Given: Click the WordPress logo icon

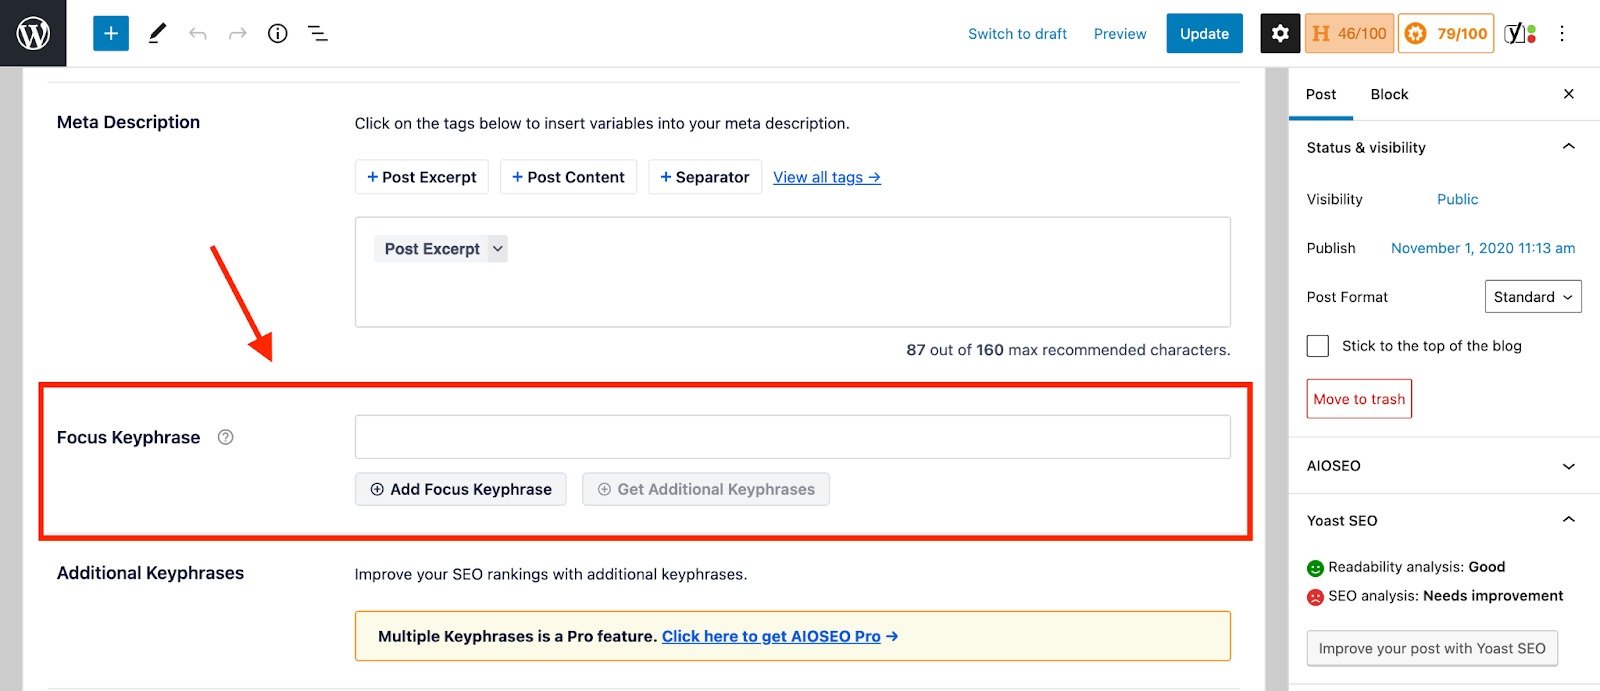Looking at the screenshot, I should pos(33,33).
